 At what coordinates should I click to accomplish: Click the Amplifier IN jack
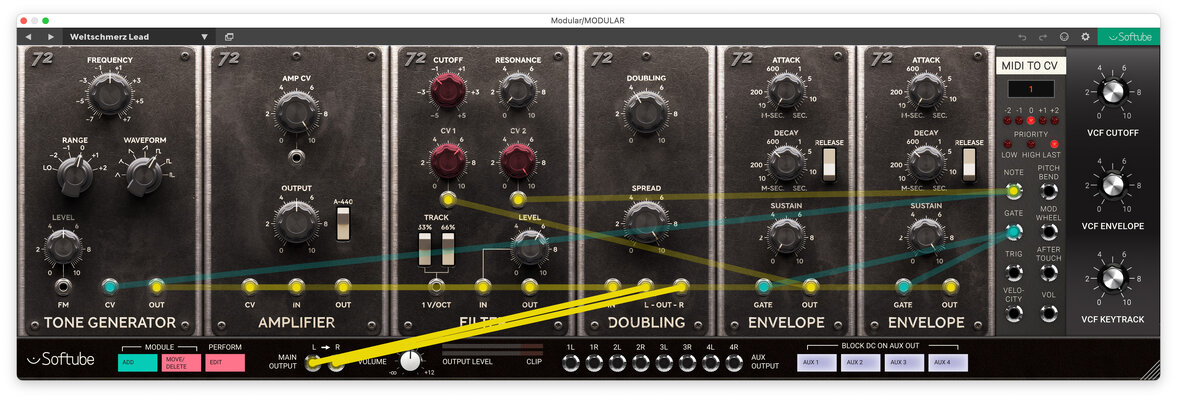(x=296, y=286)
